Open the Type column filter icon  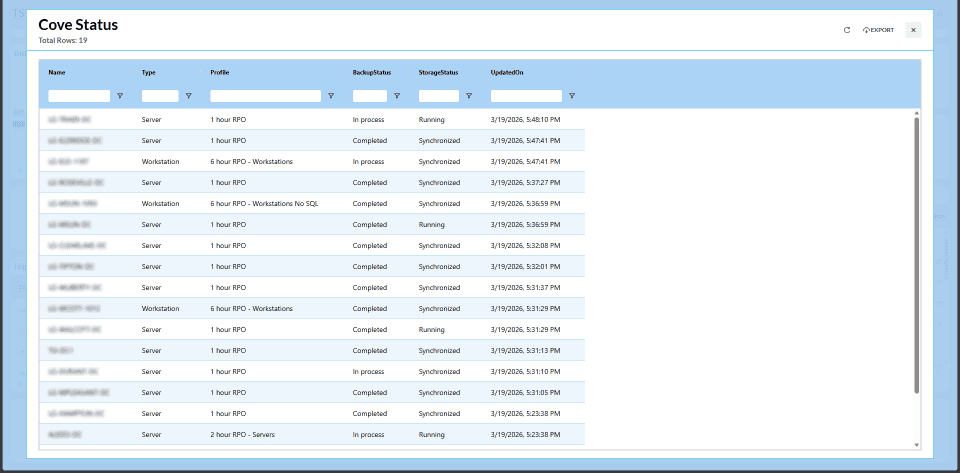[x=189, y=96]
